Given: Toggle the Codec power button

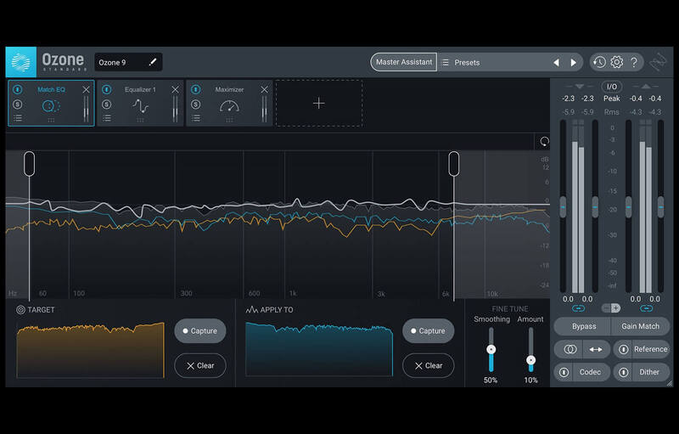Looking at the screenshot, I should click(564, 372).
